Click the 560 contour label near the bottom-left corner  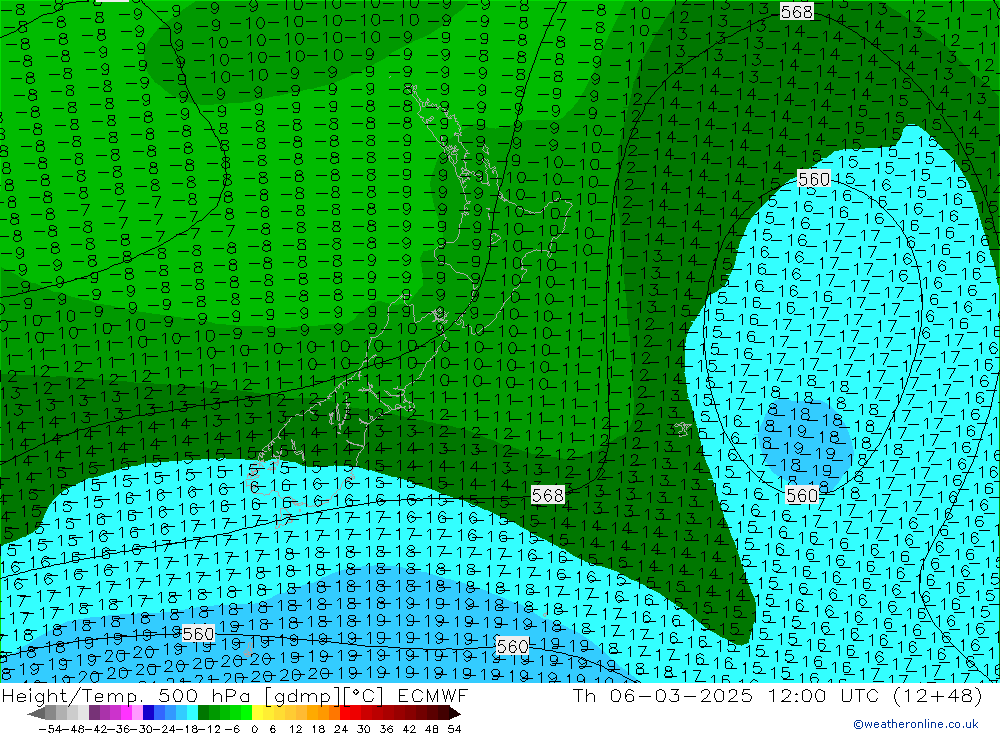(x=198, y=633)
